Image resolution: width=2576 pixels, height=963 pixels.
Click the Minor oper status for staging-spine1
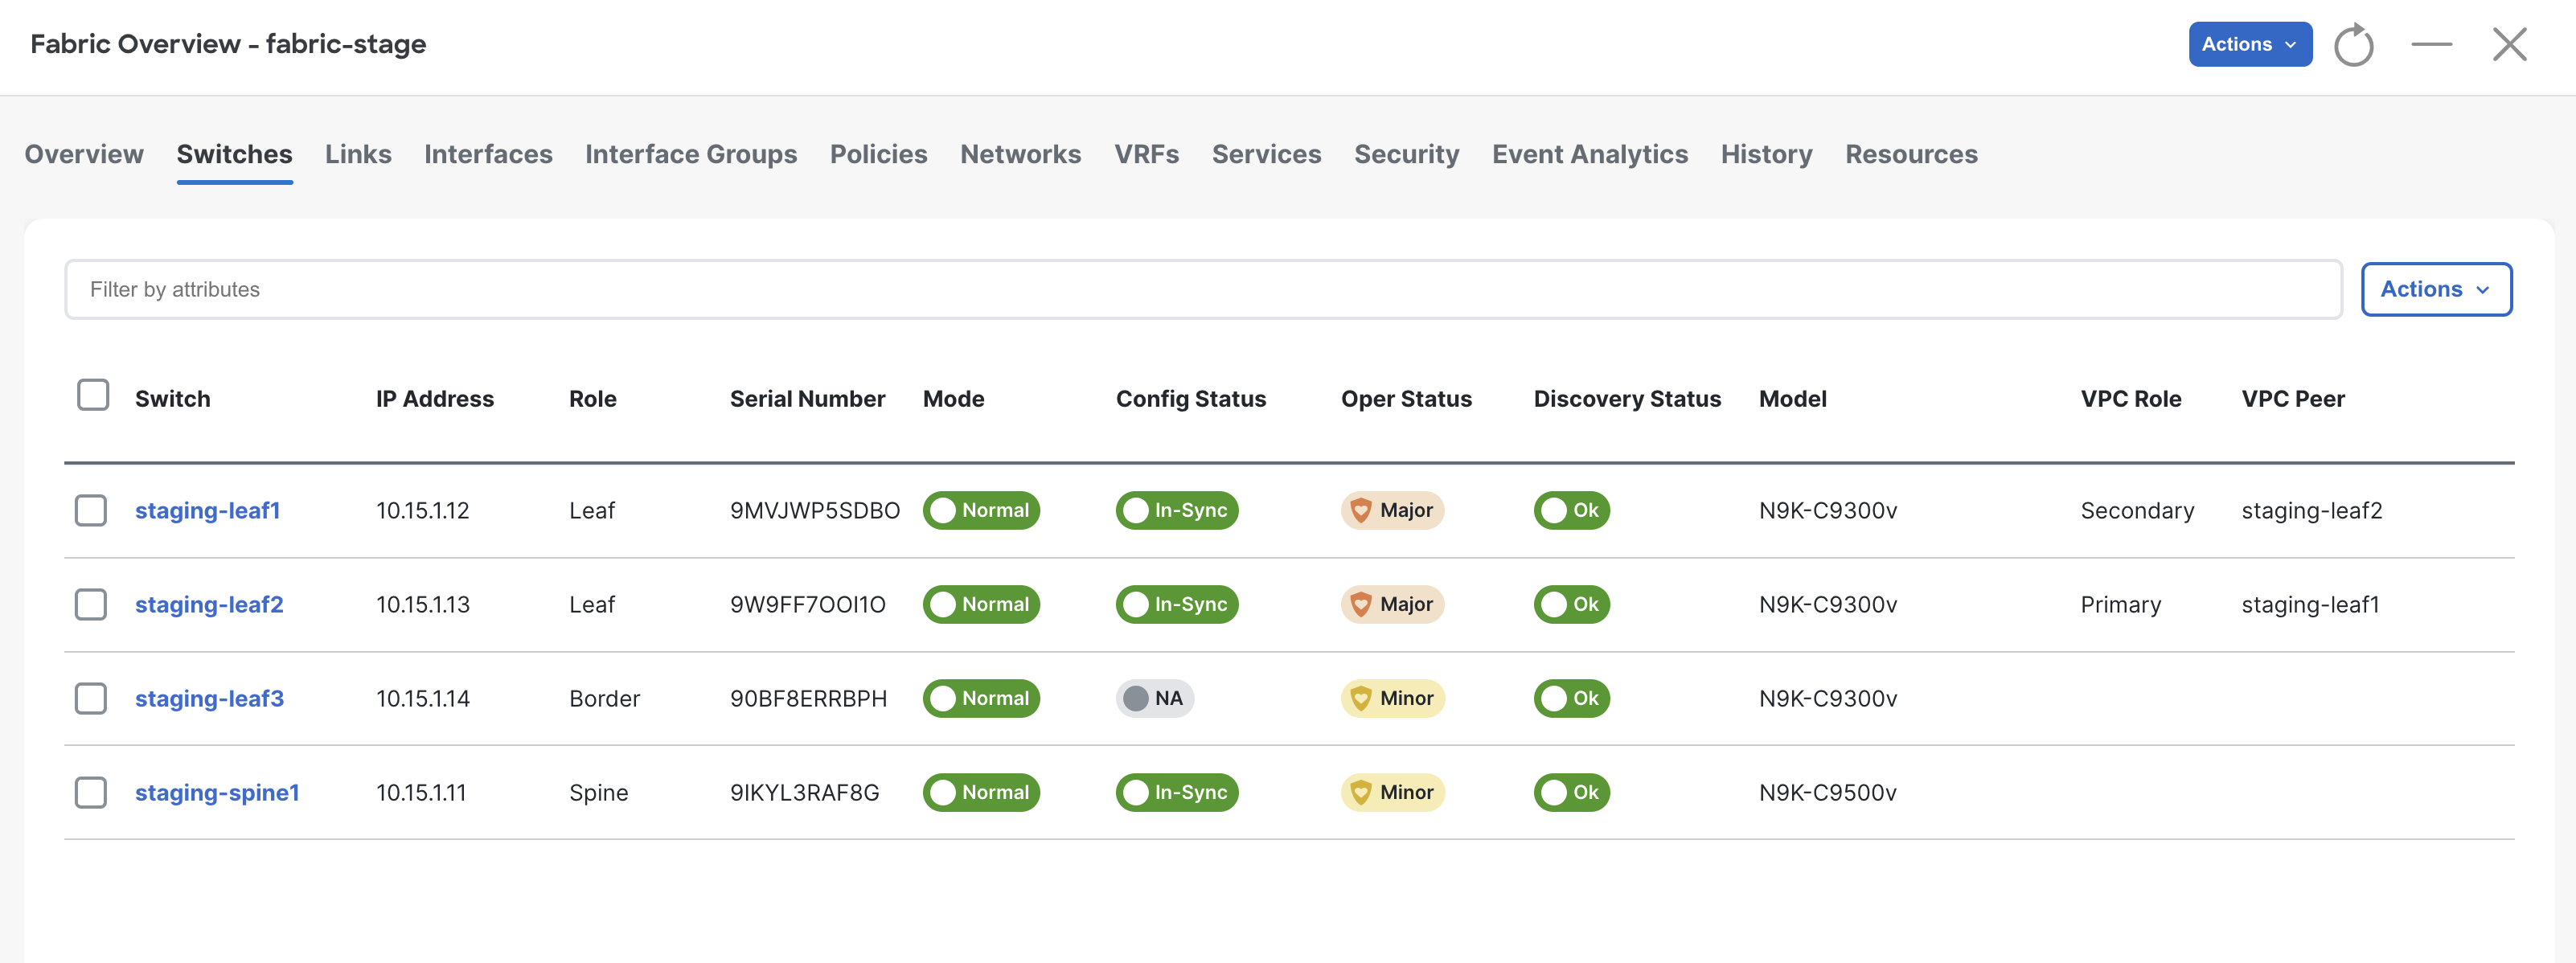coord(1392,793)
